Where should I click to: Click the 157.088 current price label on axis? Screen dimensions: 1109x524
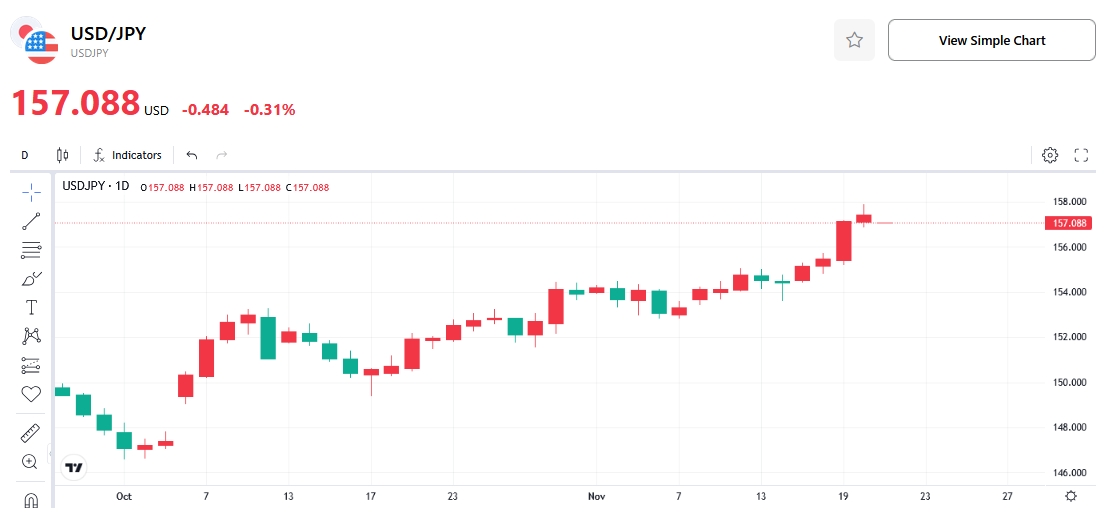click(1070, 223)
